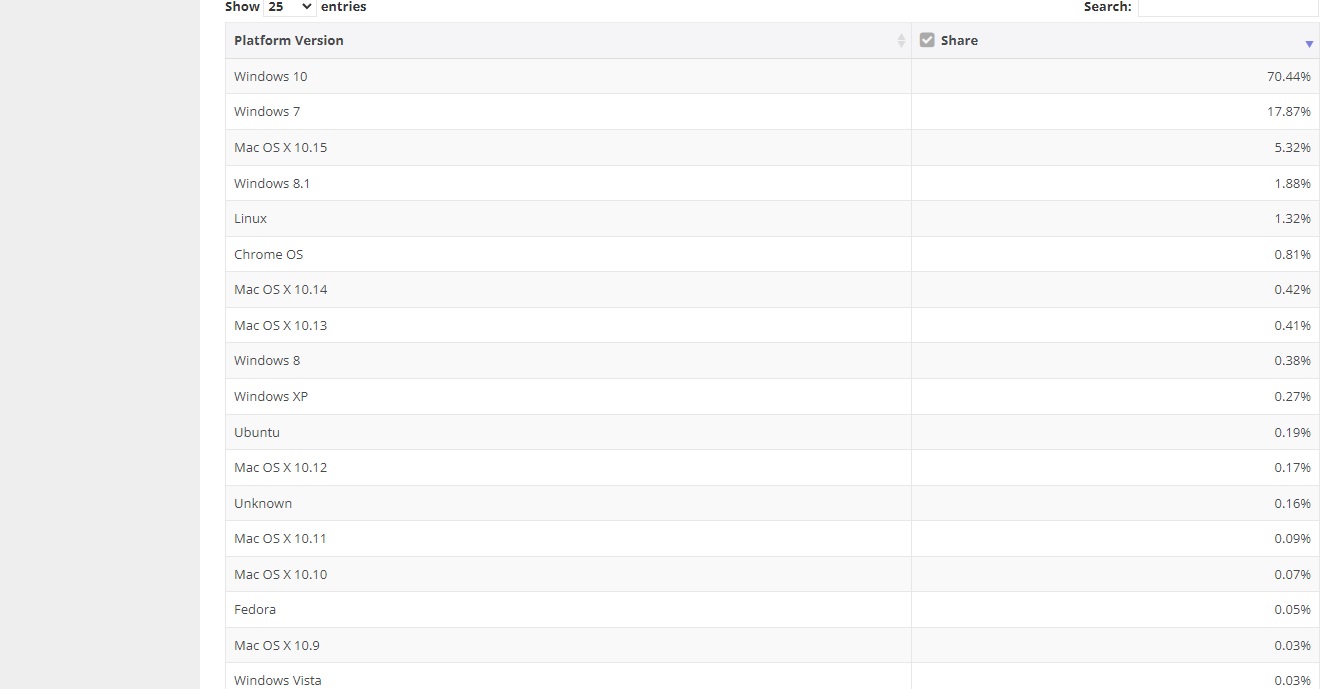Select the Ubuntu row label
Screen dimensions: 1344x689
257,432
